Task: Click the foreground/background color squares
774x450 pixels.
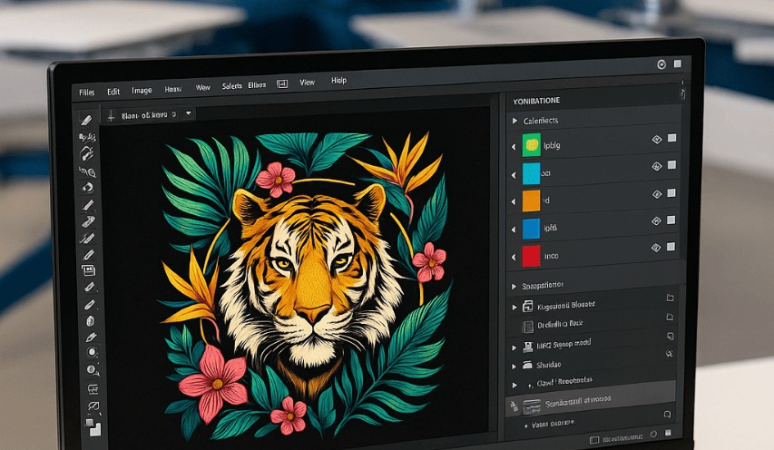Action: click(x=93, y=427)
